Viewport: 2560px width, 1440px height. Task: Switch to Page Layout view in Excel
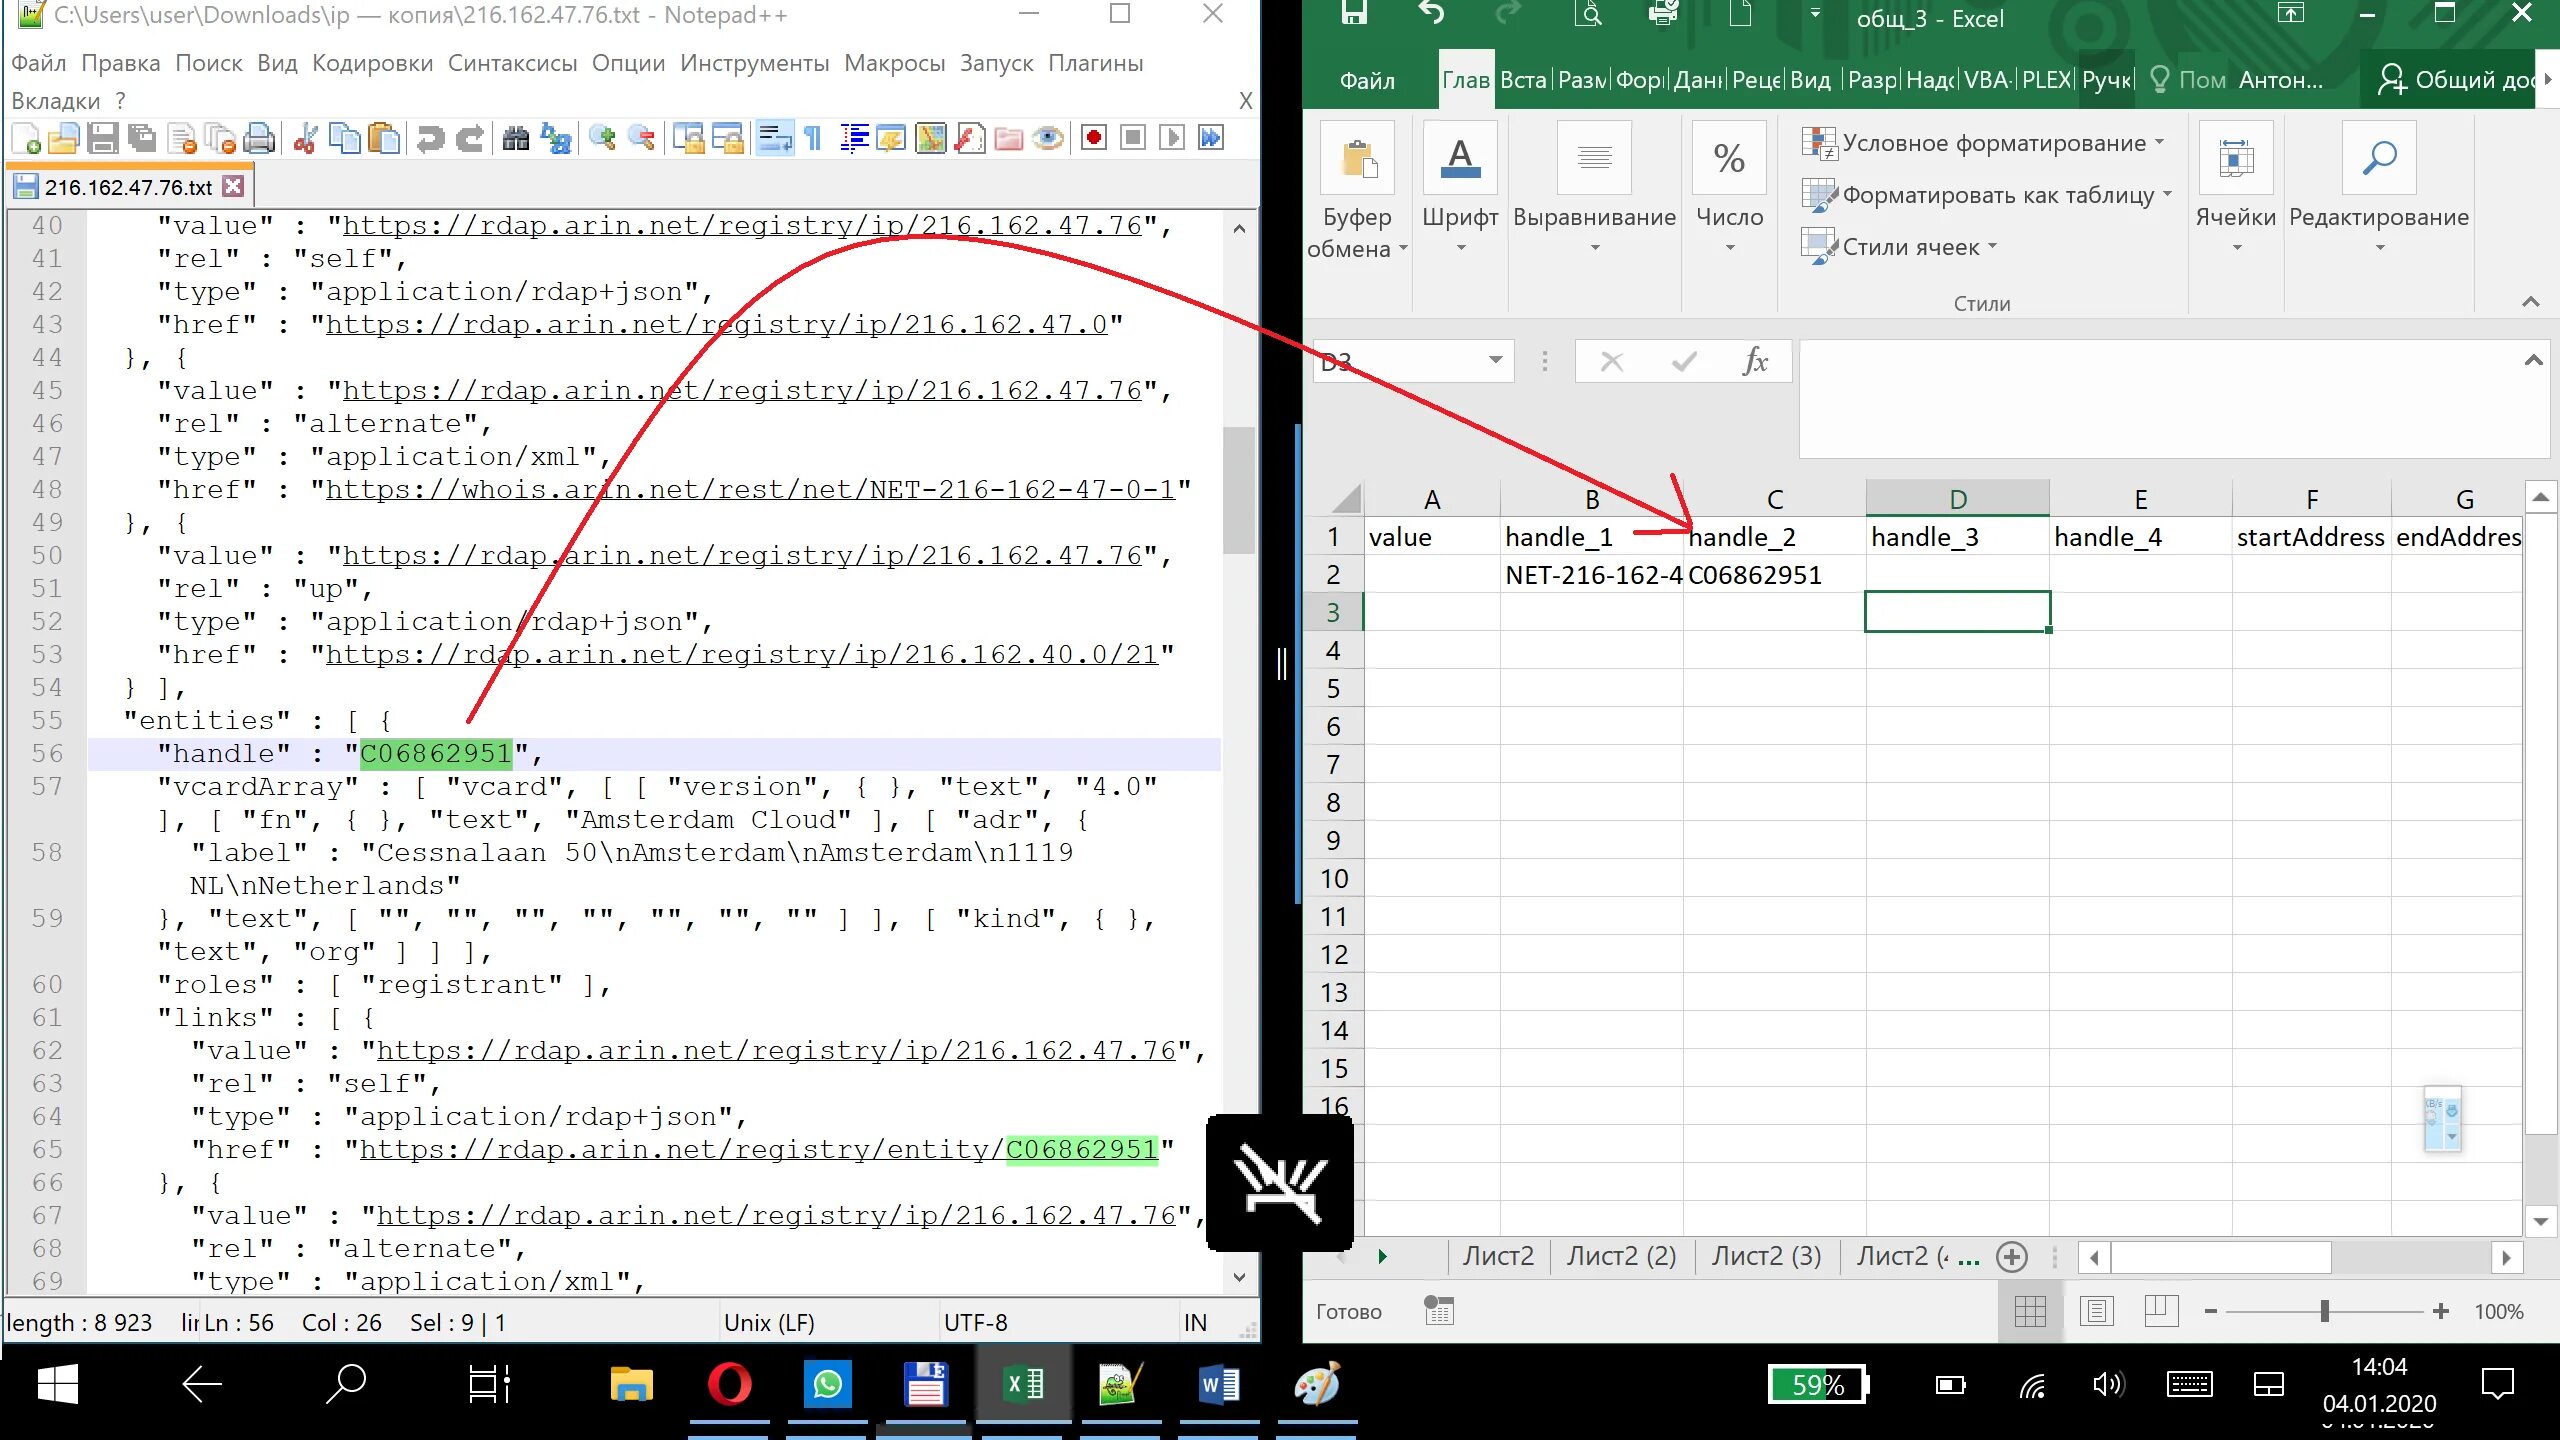coord(2096,1311)
